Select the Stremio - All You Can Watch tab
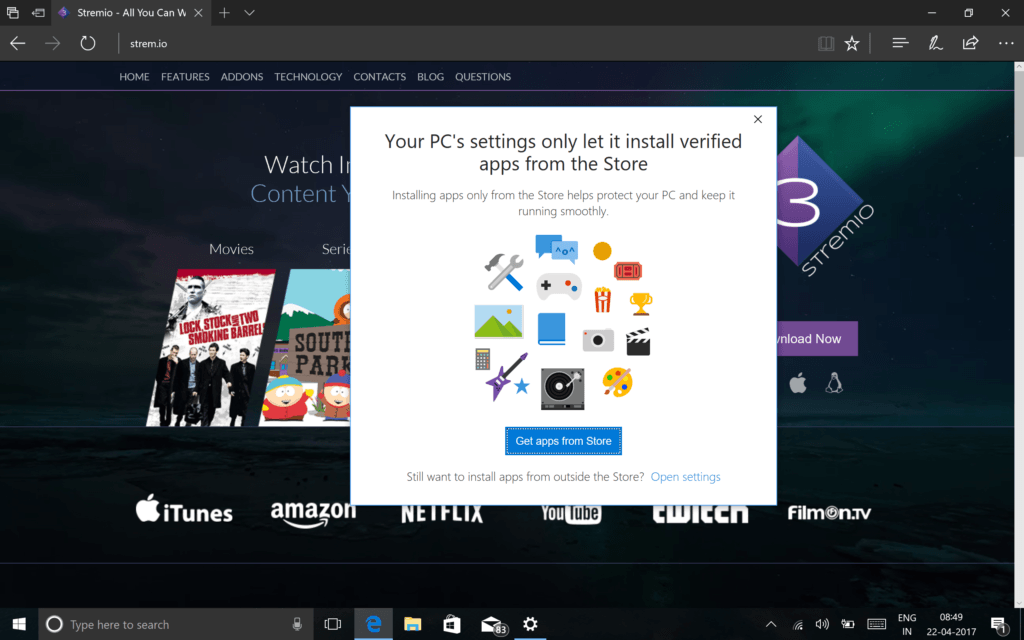Screen dimensions: 1024x640 point(131,12)
